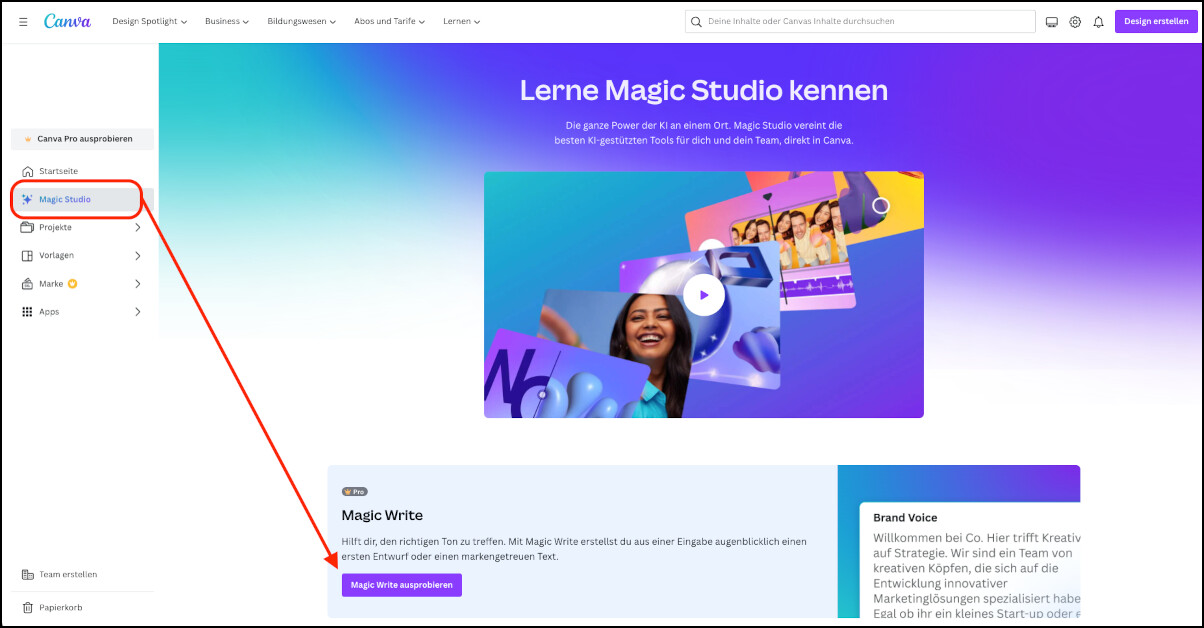The image size is (1204, 628).
Task: Click the gold Pro badge beside Marke
Action: (73, 283)
